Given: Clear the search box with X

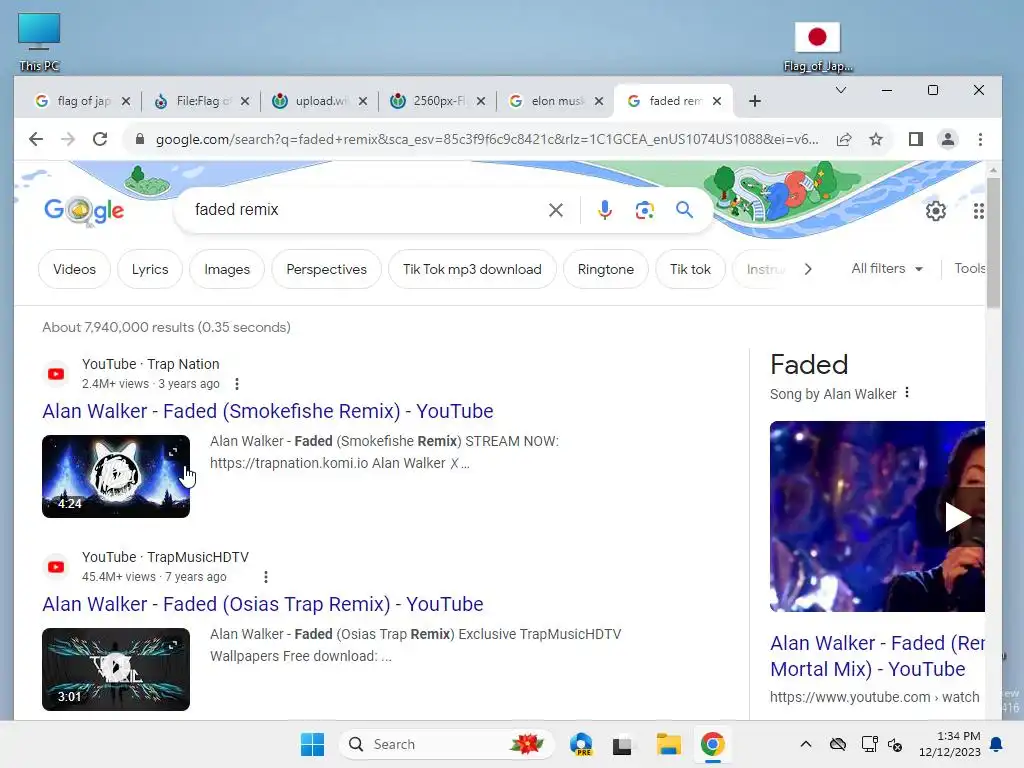Looking at the screenshot, I should (556, 210).
